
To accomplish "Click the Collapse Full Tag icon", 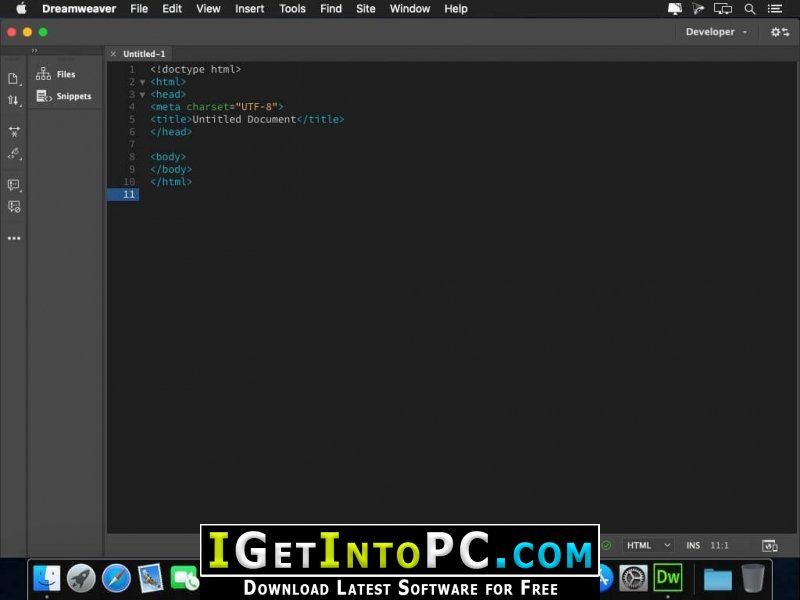I will (14, 132).
